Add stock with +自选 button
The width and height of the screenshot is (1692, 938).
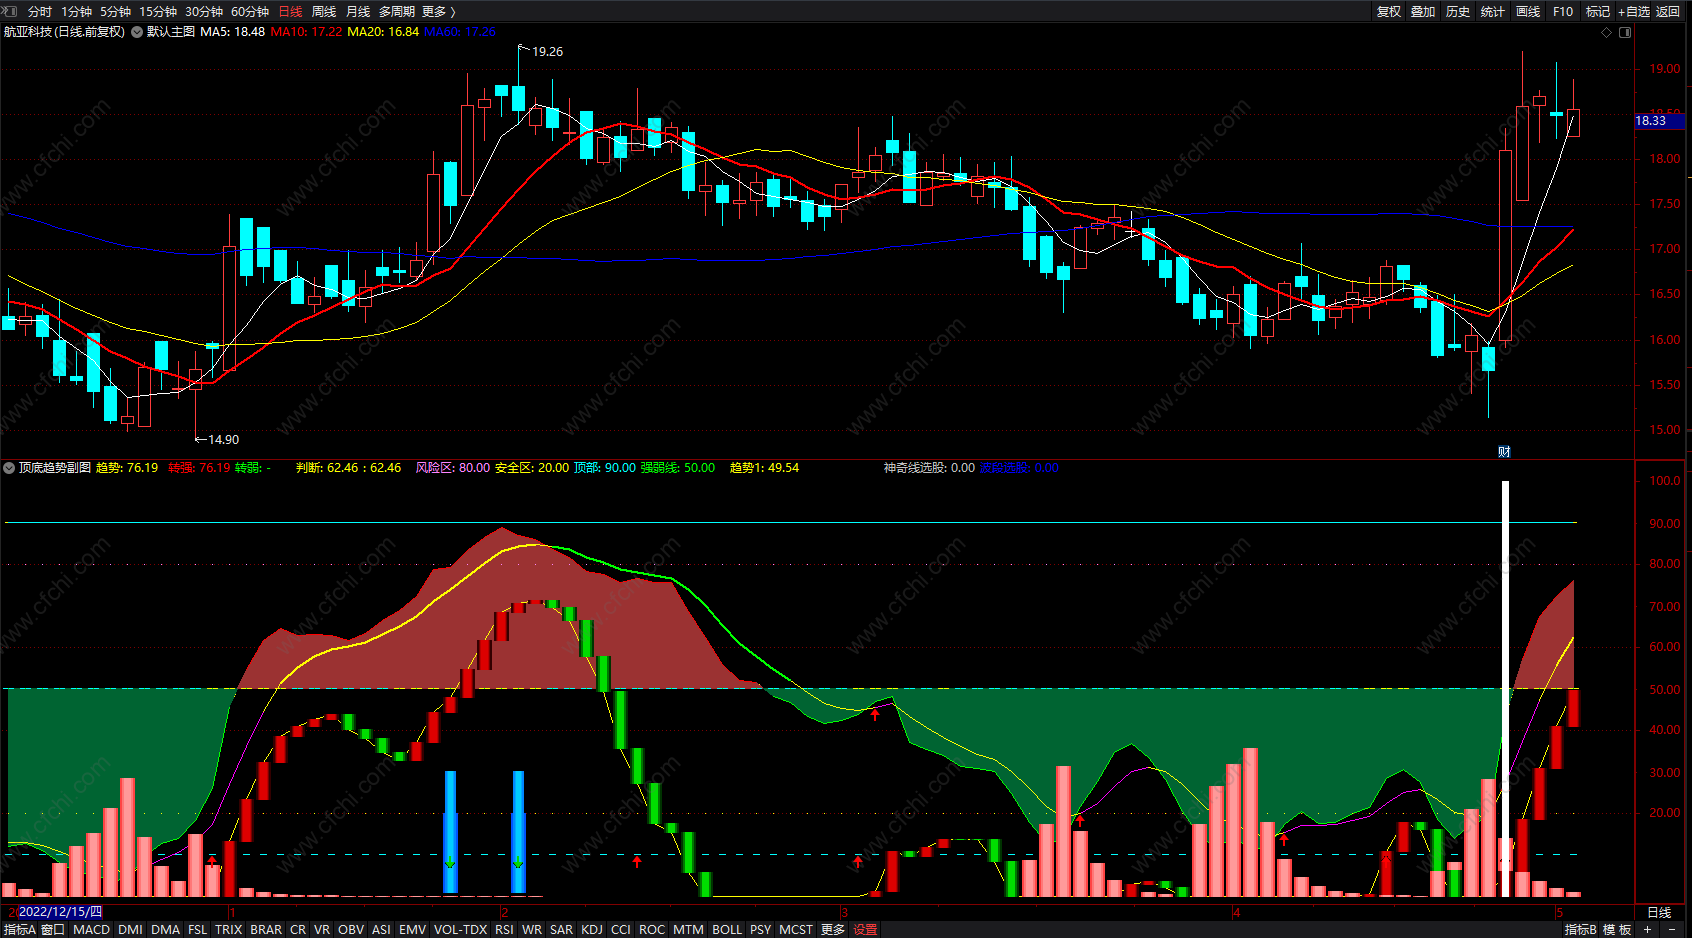[1634, 12]
